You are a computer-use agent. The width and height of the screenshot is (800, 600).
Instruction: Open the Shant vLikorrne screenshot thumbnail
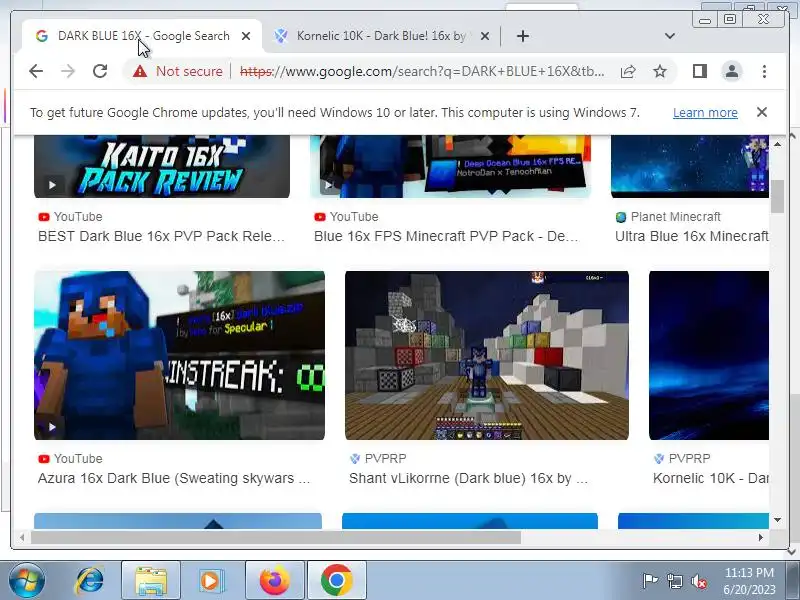(487, 355)
